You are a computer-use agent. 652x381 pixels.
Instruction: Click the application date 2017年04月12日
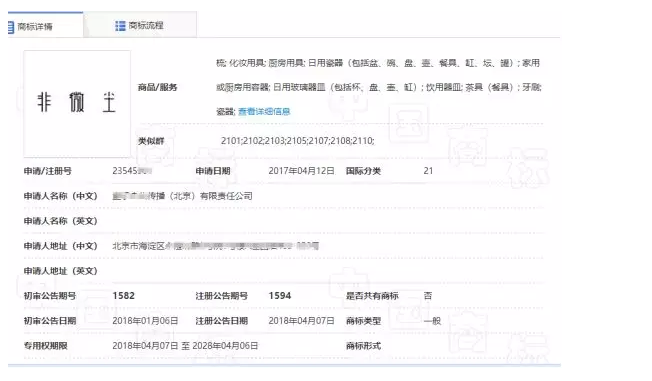pyautogui.click(x=301, y=171)
